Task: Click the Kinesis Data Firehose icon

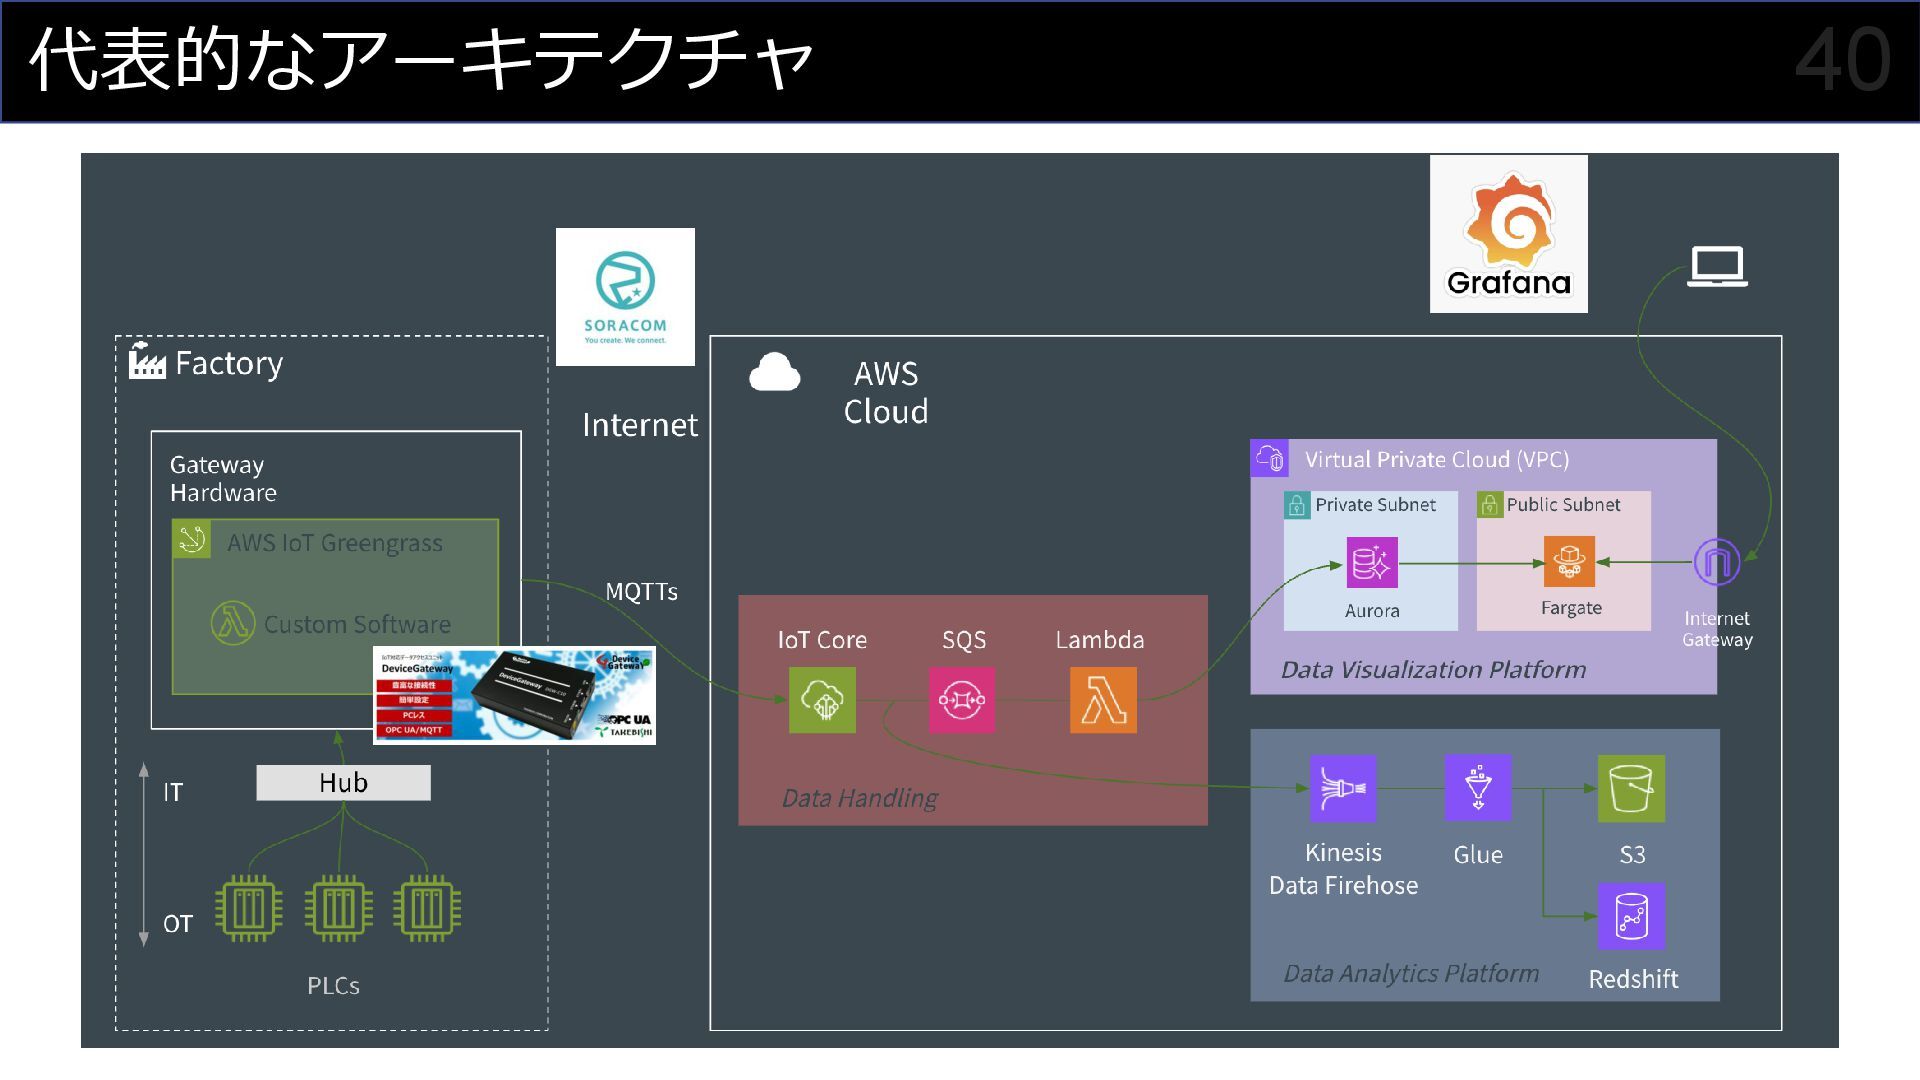Action: [x=1343, y=788]
